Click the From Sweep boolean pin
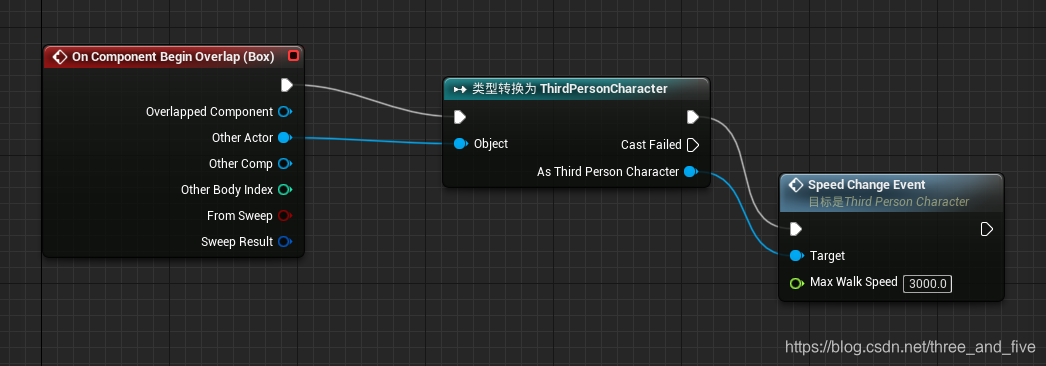Screen dimensions: 1046x366 coord(285,215)
